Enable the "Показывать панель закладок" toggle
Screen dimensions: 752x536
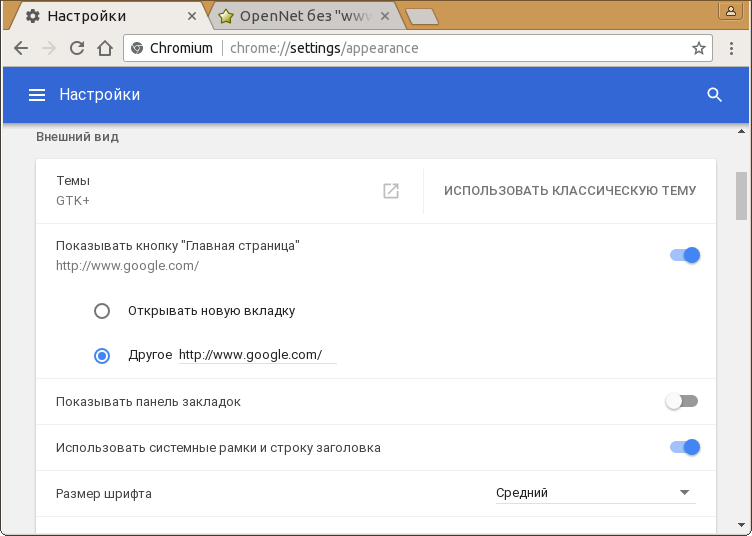pyautogui.click(x=681, y=402)
